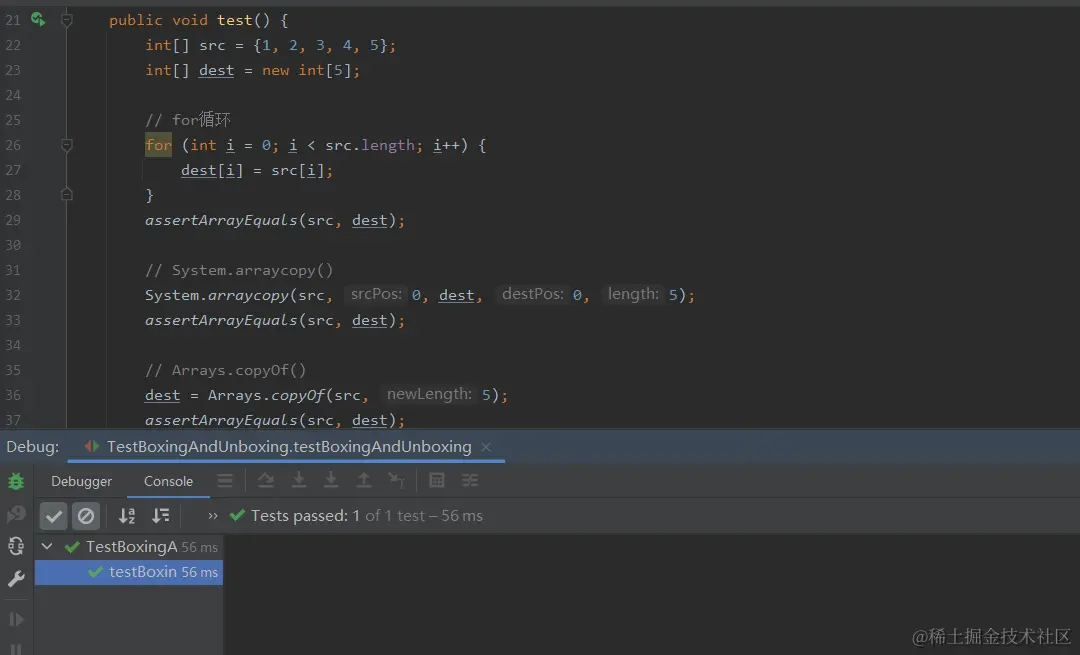1080x655 pixels.
Task: Click the Step Out icon
Action: [x=364, y=481]
